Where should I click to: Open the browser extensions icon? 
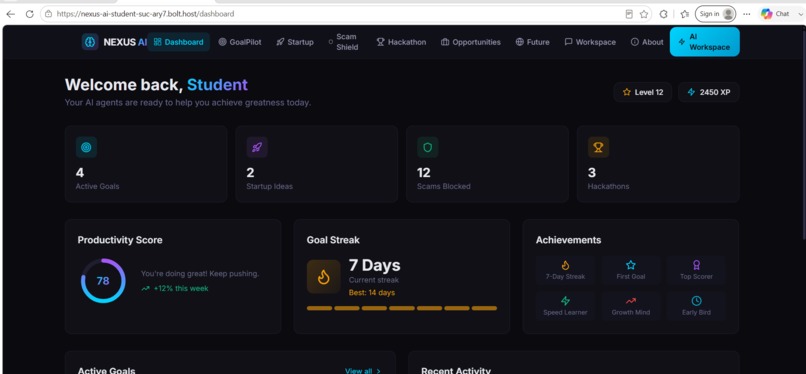click(x=663, y=14)
